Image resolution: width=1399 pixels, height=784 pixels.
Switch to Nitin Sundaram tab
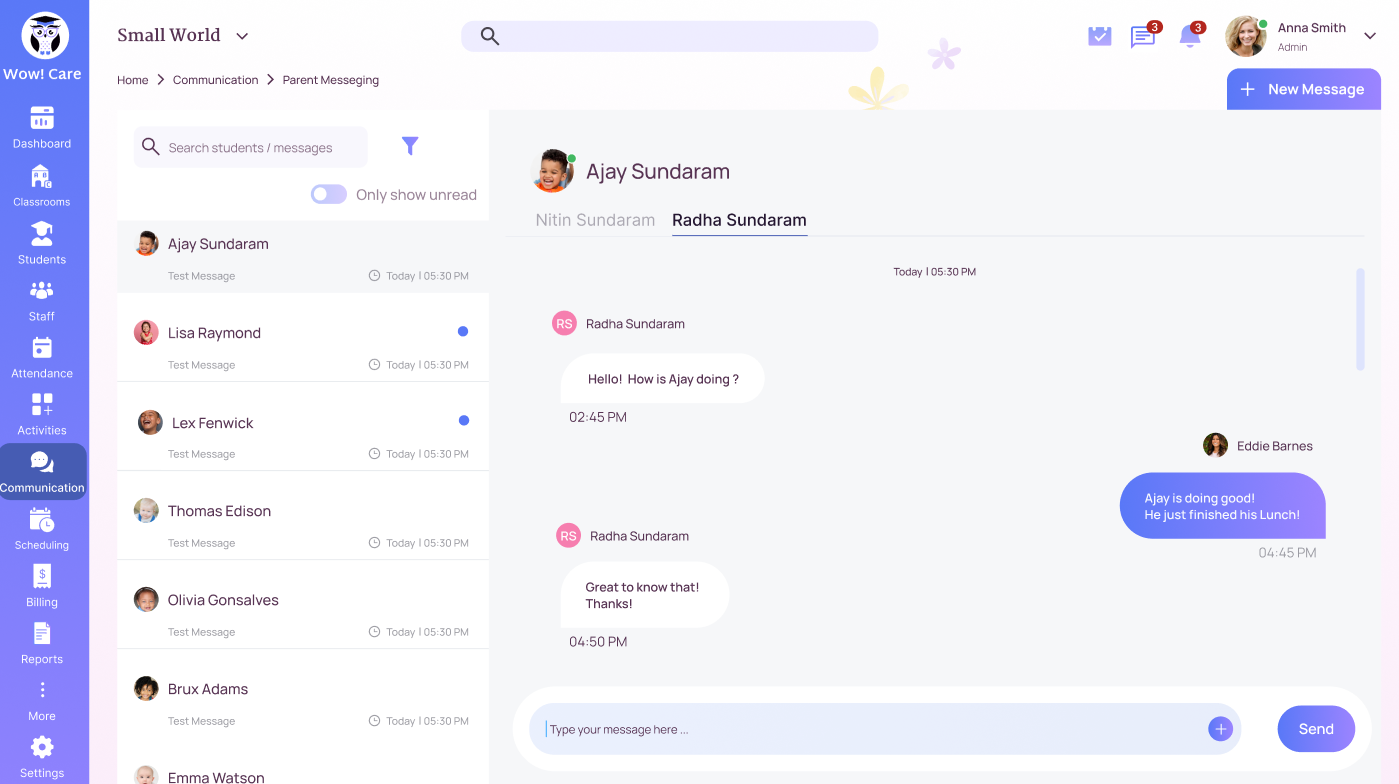595,220
